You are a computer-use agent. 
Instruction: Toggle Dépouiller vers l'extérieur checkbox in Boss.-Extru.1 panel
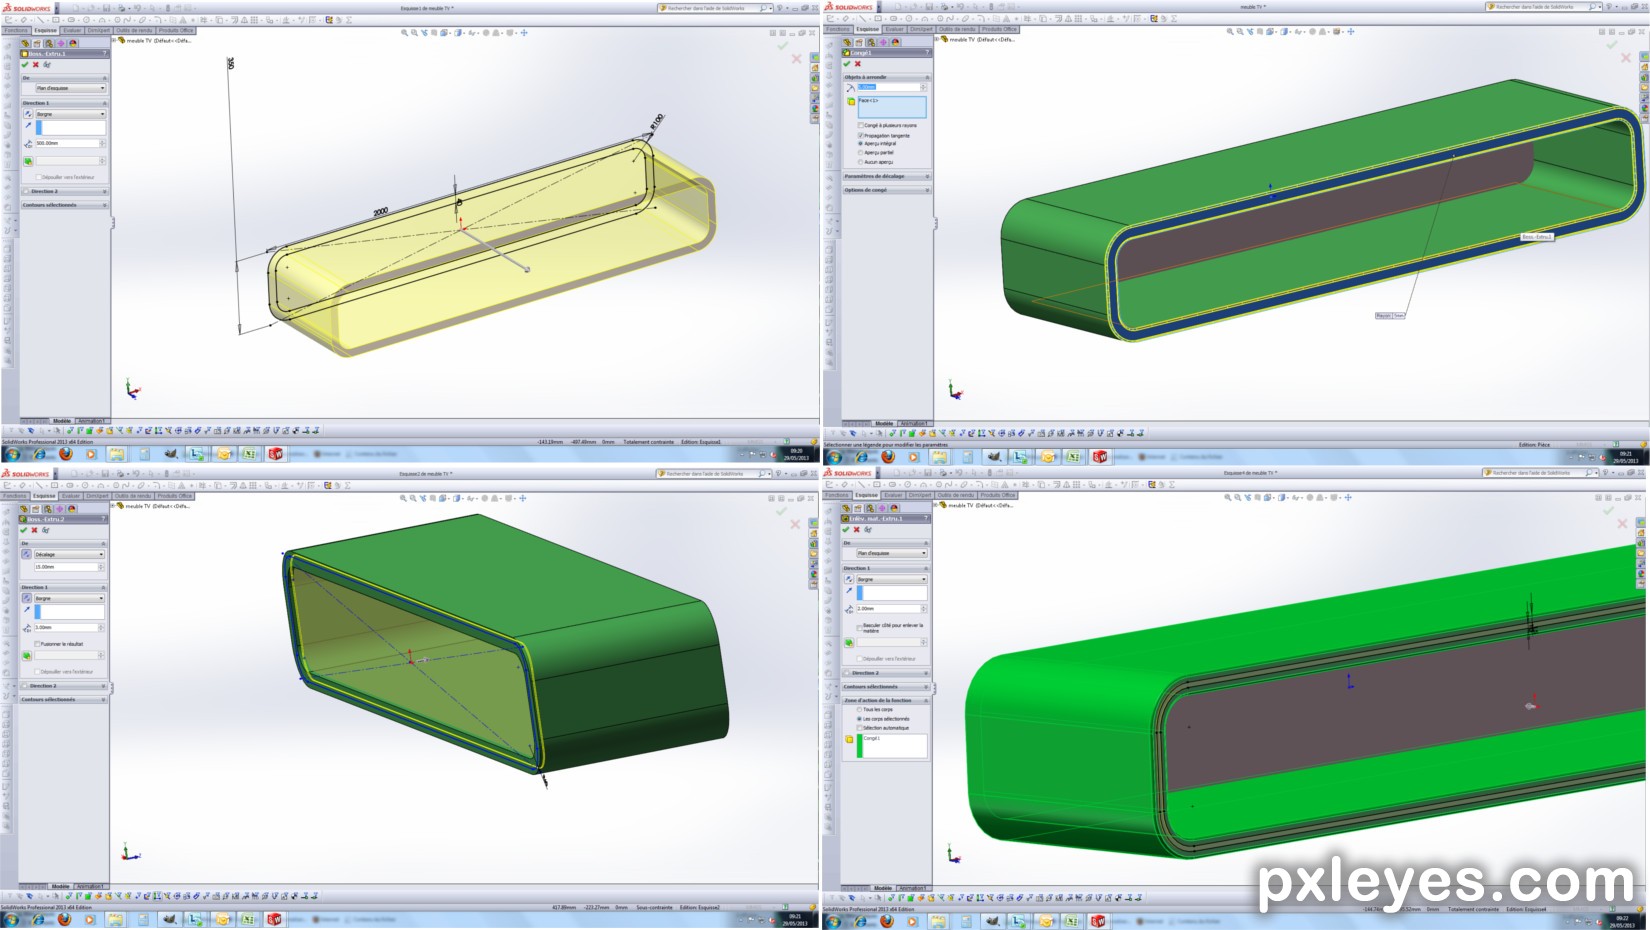click(38, 177)
